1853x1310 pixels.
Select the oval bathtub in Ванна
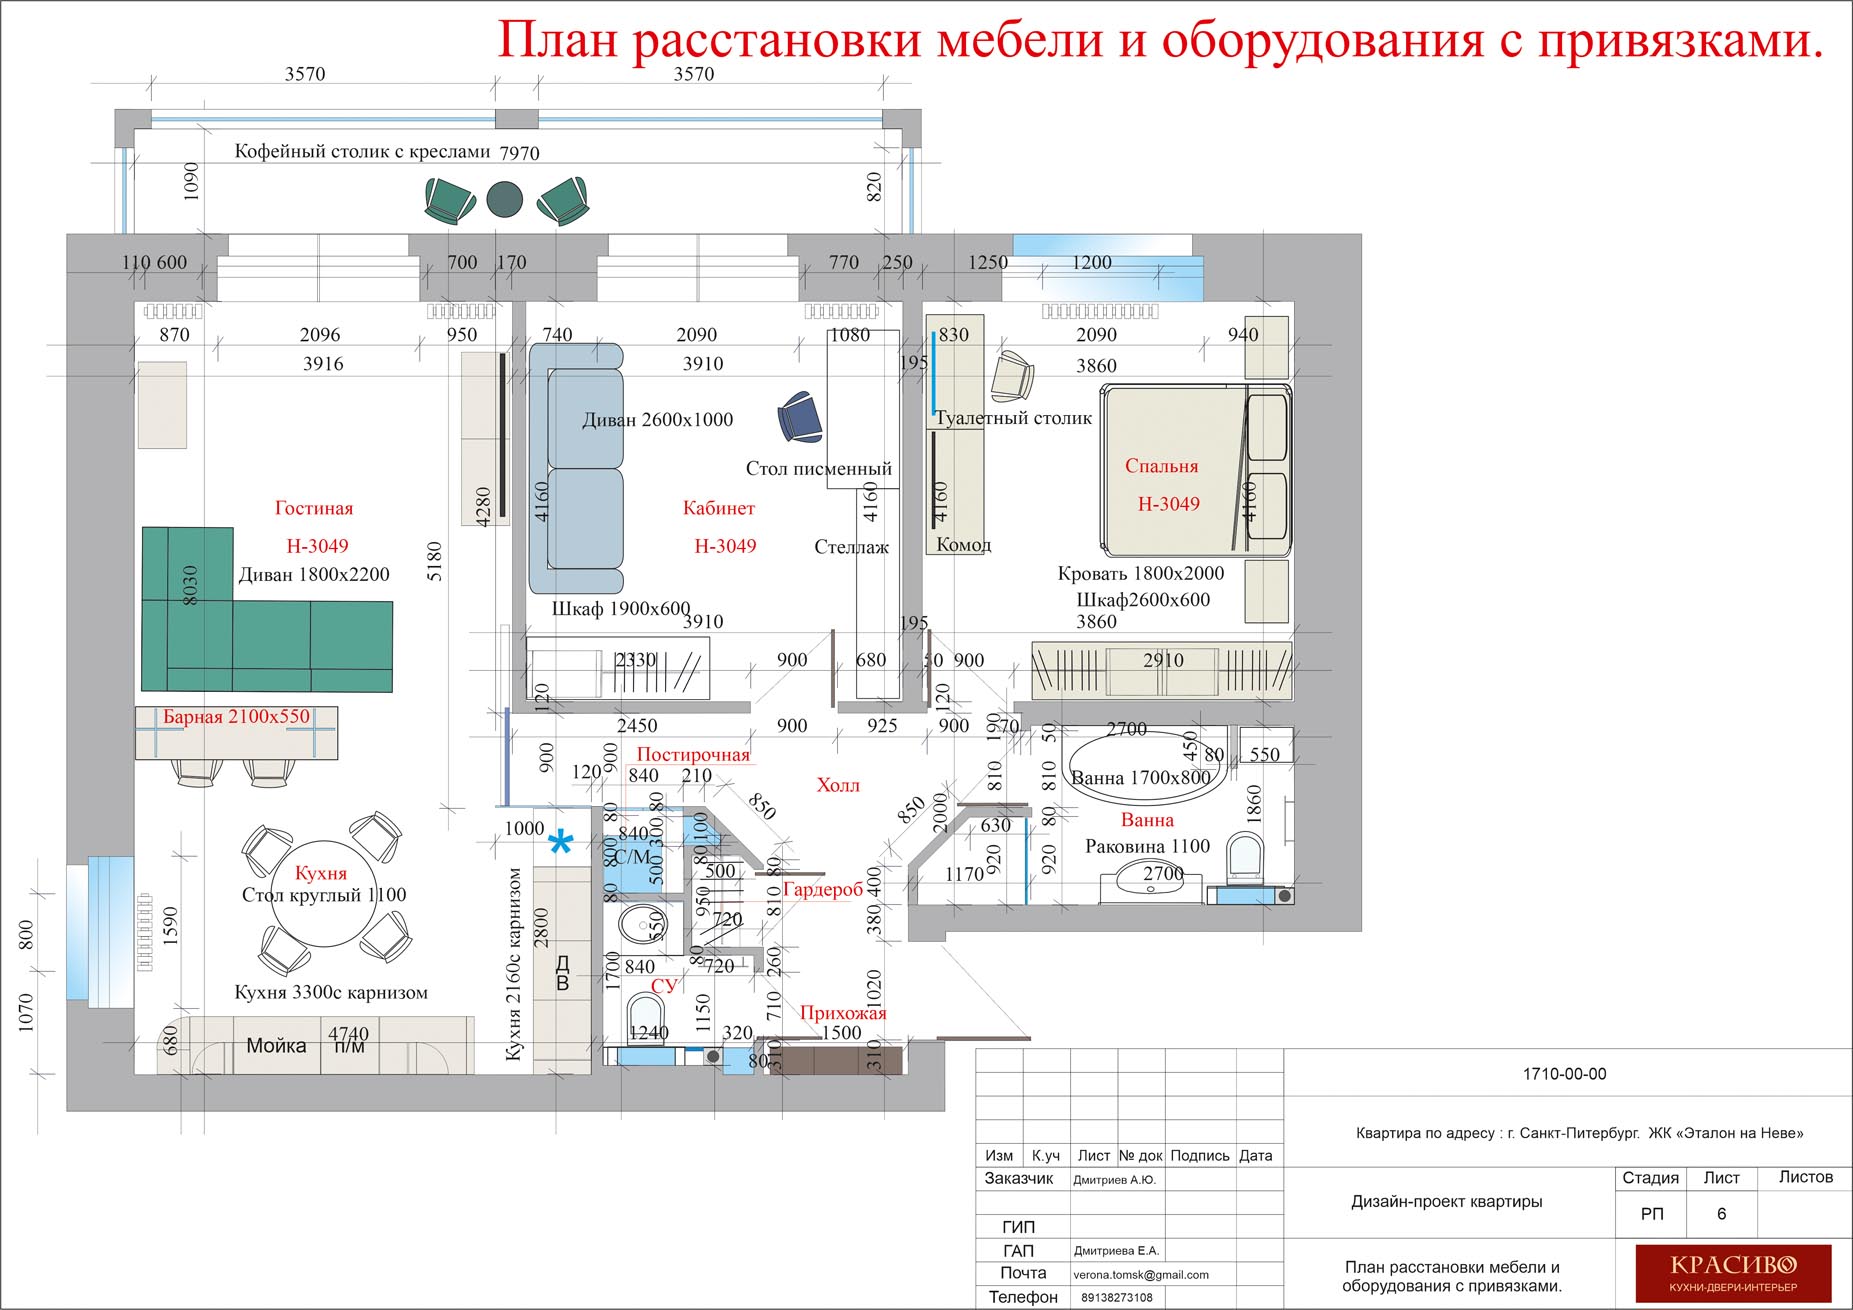tap(1140, 768)
